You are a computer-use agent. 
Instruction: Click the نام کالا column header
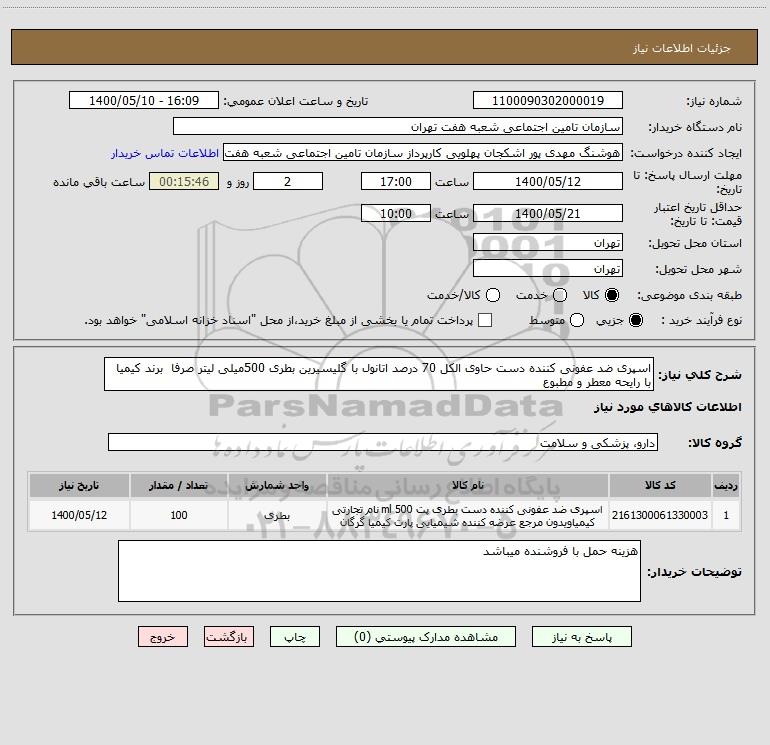pos(468,486)
